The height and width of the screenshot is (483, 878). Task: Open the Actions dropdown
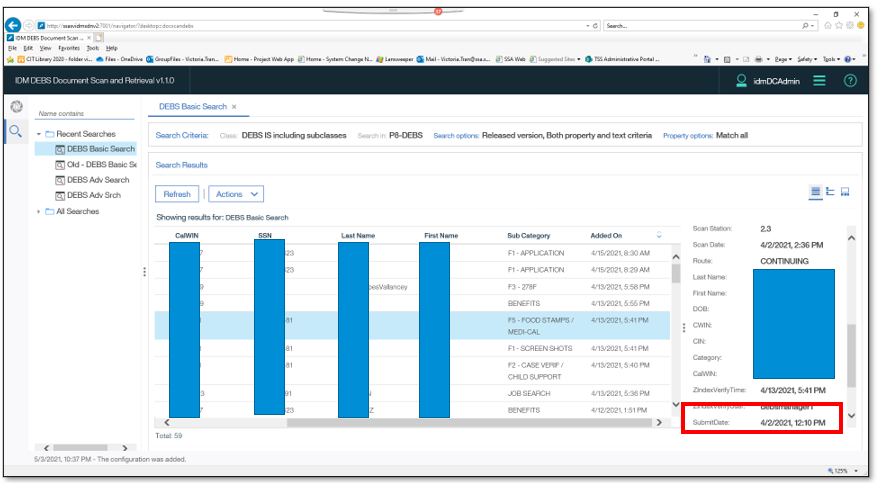(x=236, y=194)
